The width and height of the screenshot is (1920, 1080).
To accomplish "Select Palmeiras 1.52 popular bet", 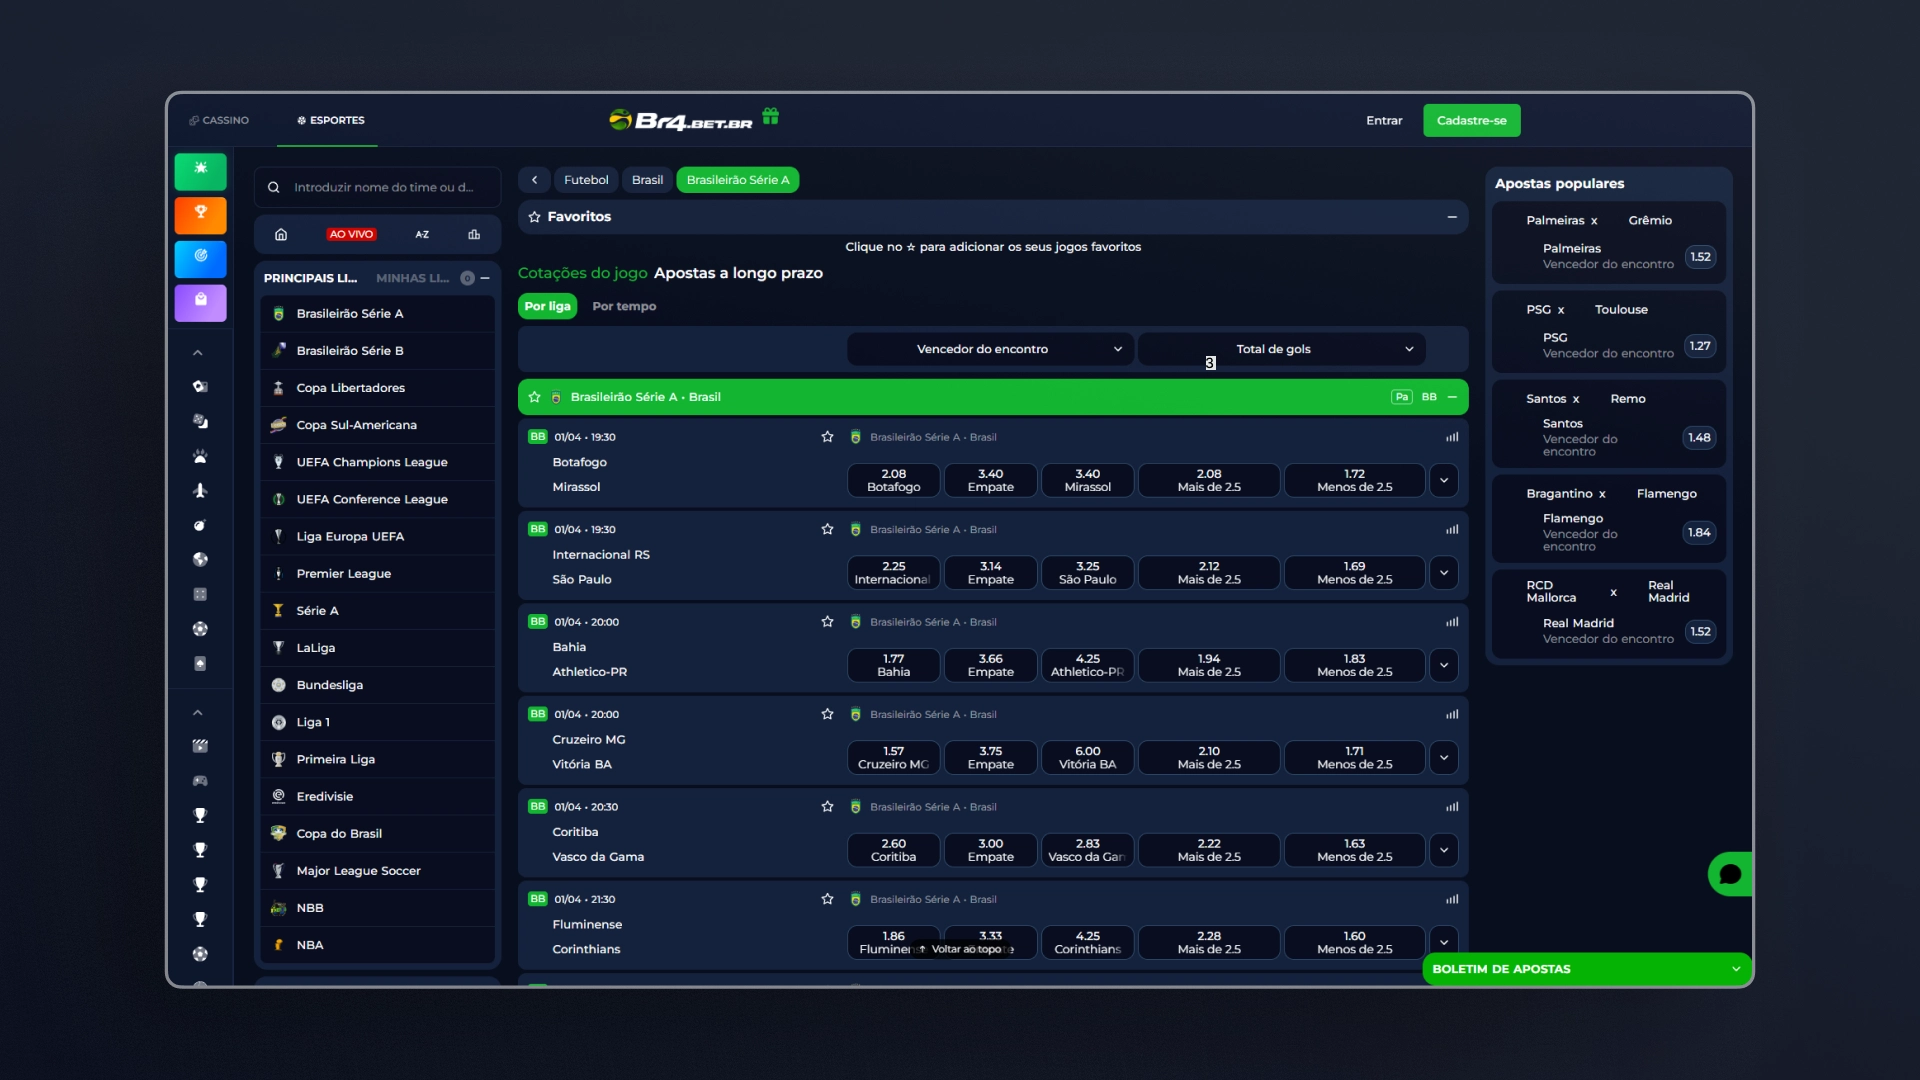I will coord(1700,257).
